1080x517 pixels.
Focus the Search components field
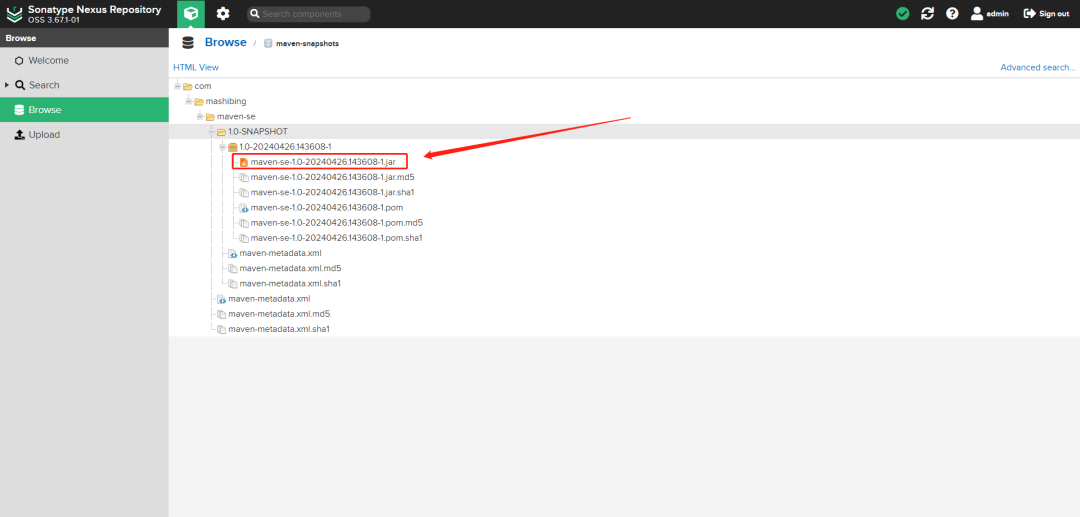click(x=309, y=14)
